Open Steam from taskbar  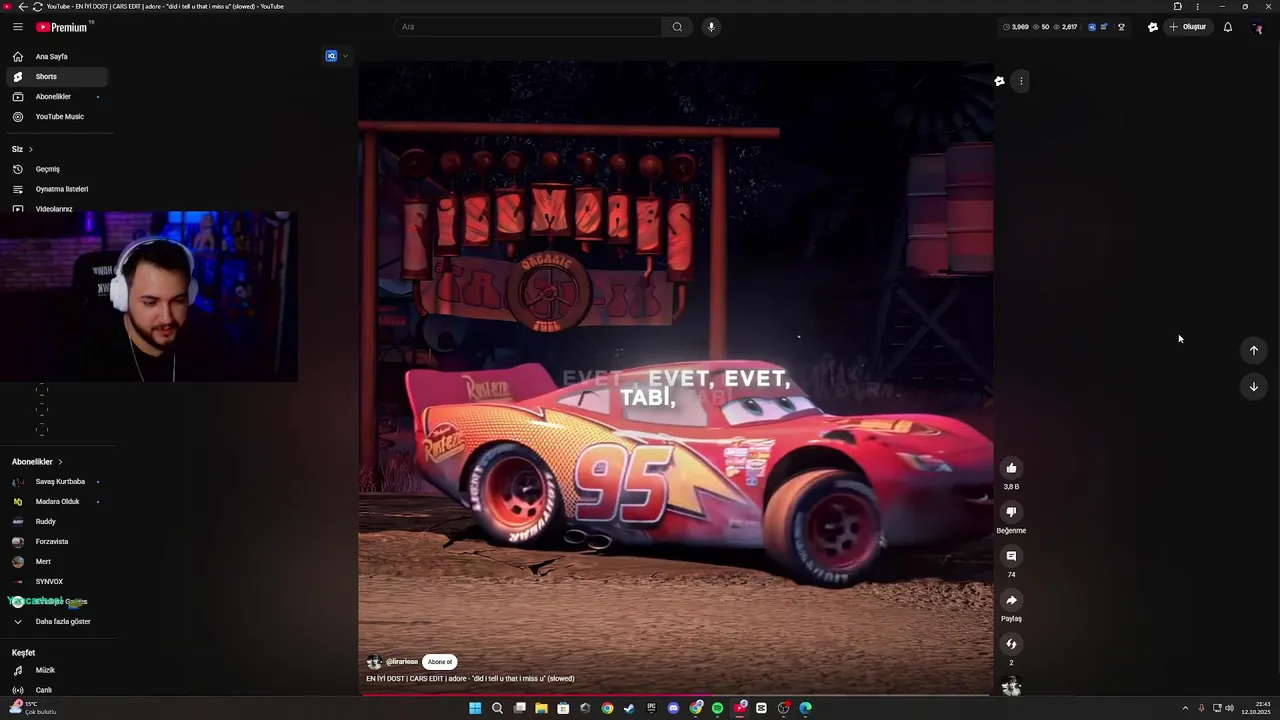[629, 708]
